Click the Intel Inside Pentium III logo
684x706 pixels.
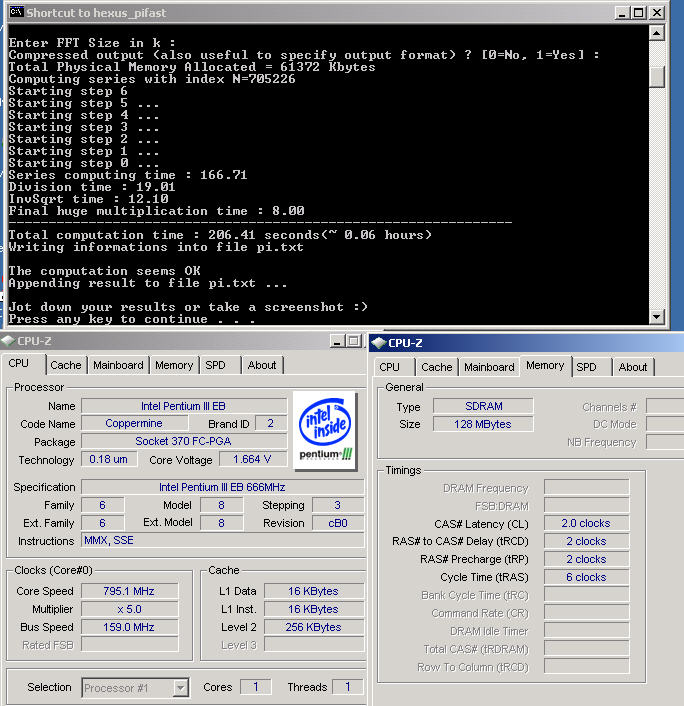coord(325,430)
